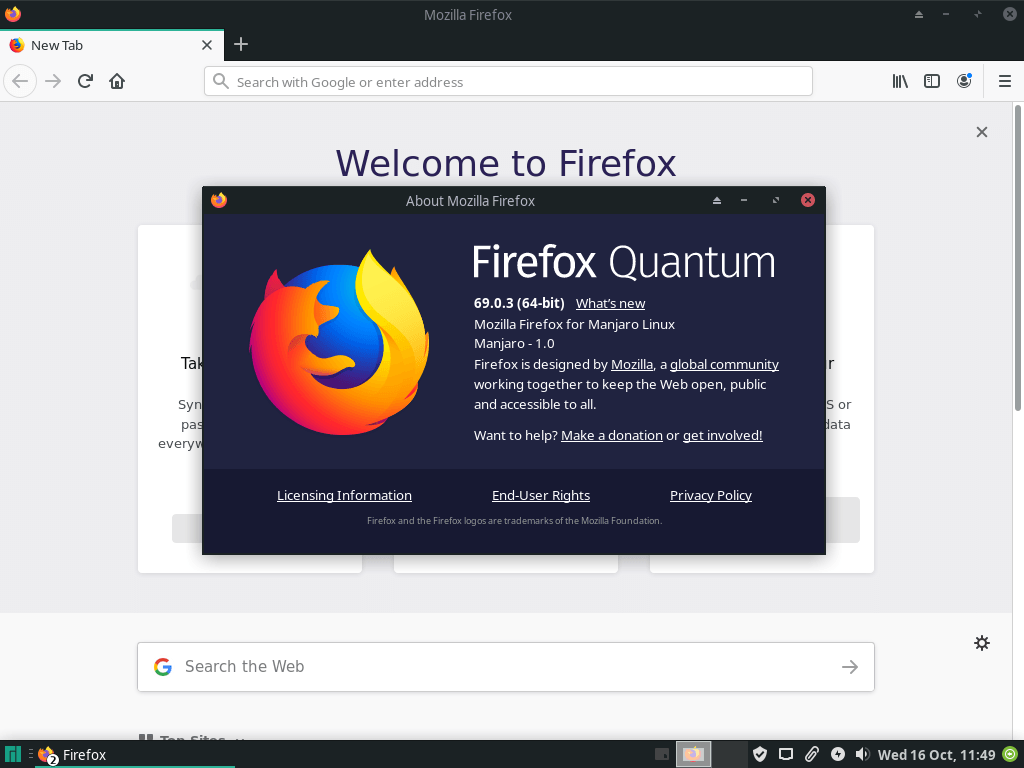Click the volume speaker tray icon
Screen dimensions: 1024x768
point(862,755)
